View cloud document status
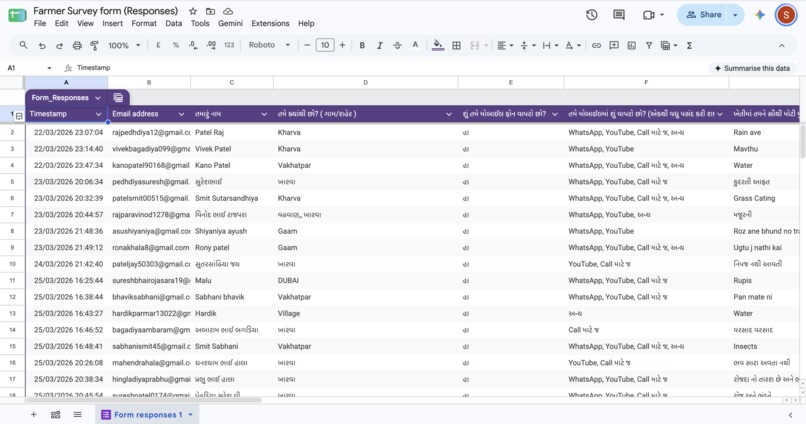806x424 pixels. [228, 11]
